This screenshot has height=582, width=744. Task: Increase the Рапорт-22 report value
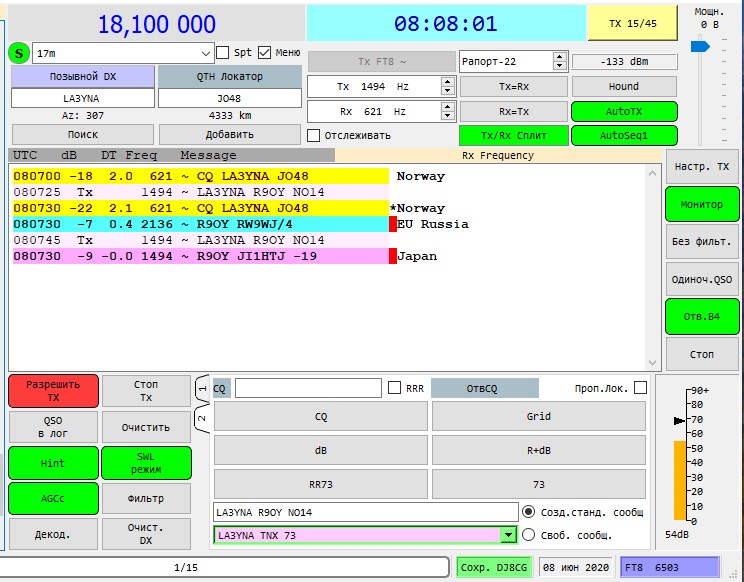(560, 56)
